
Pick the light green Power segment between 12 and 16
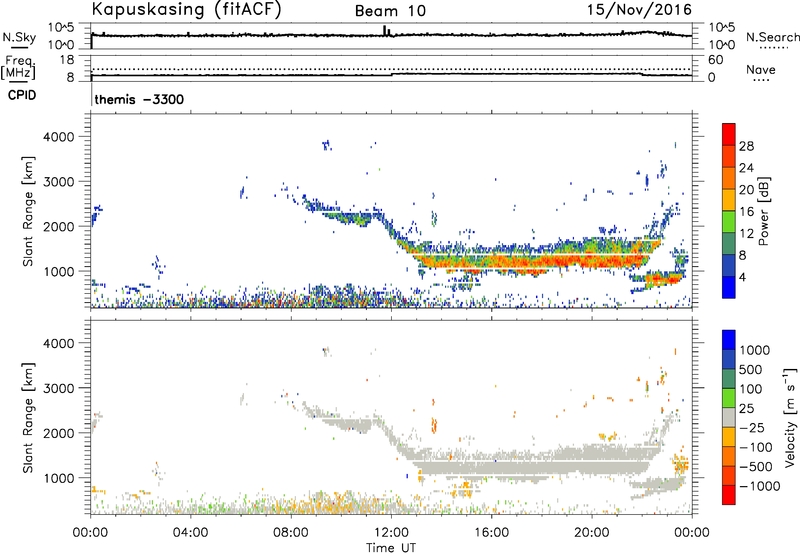(x=729, y=222)
